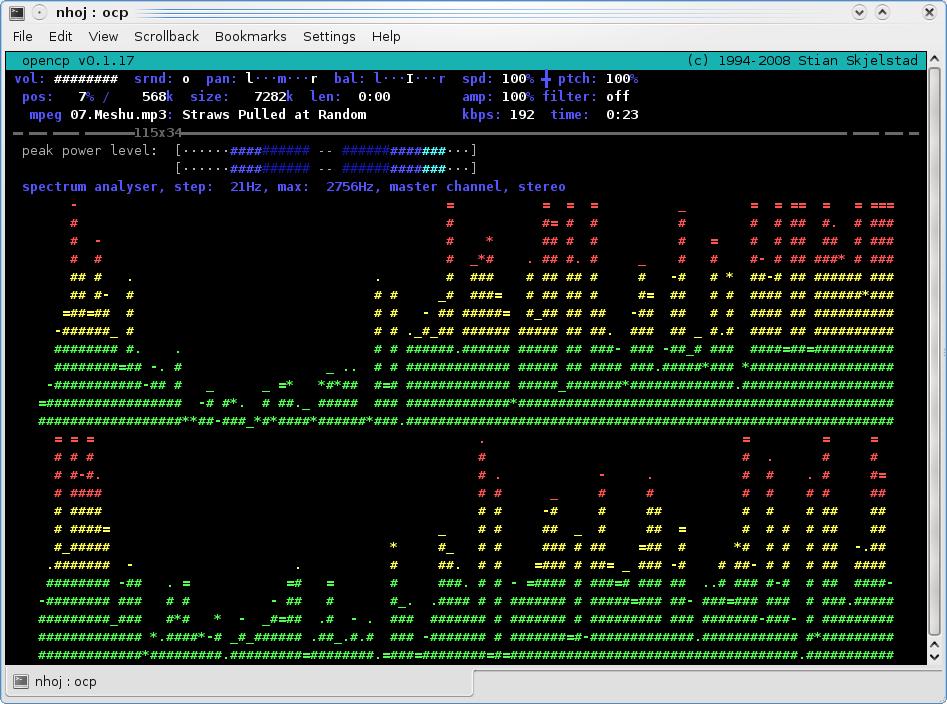Click the scrollbar down arrow
947x704 pixels.
(x=935, y=655)
